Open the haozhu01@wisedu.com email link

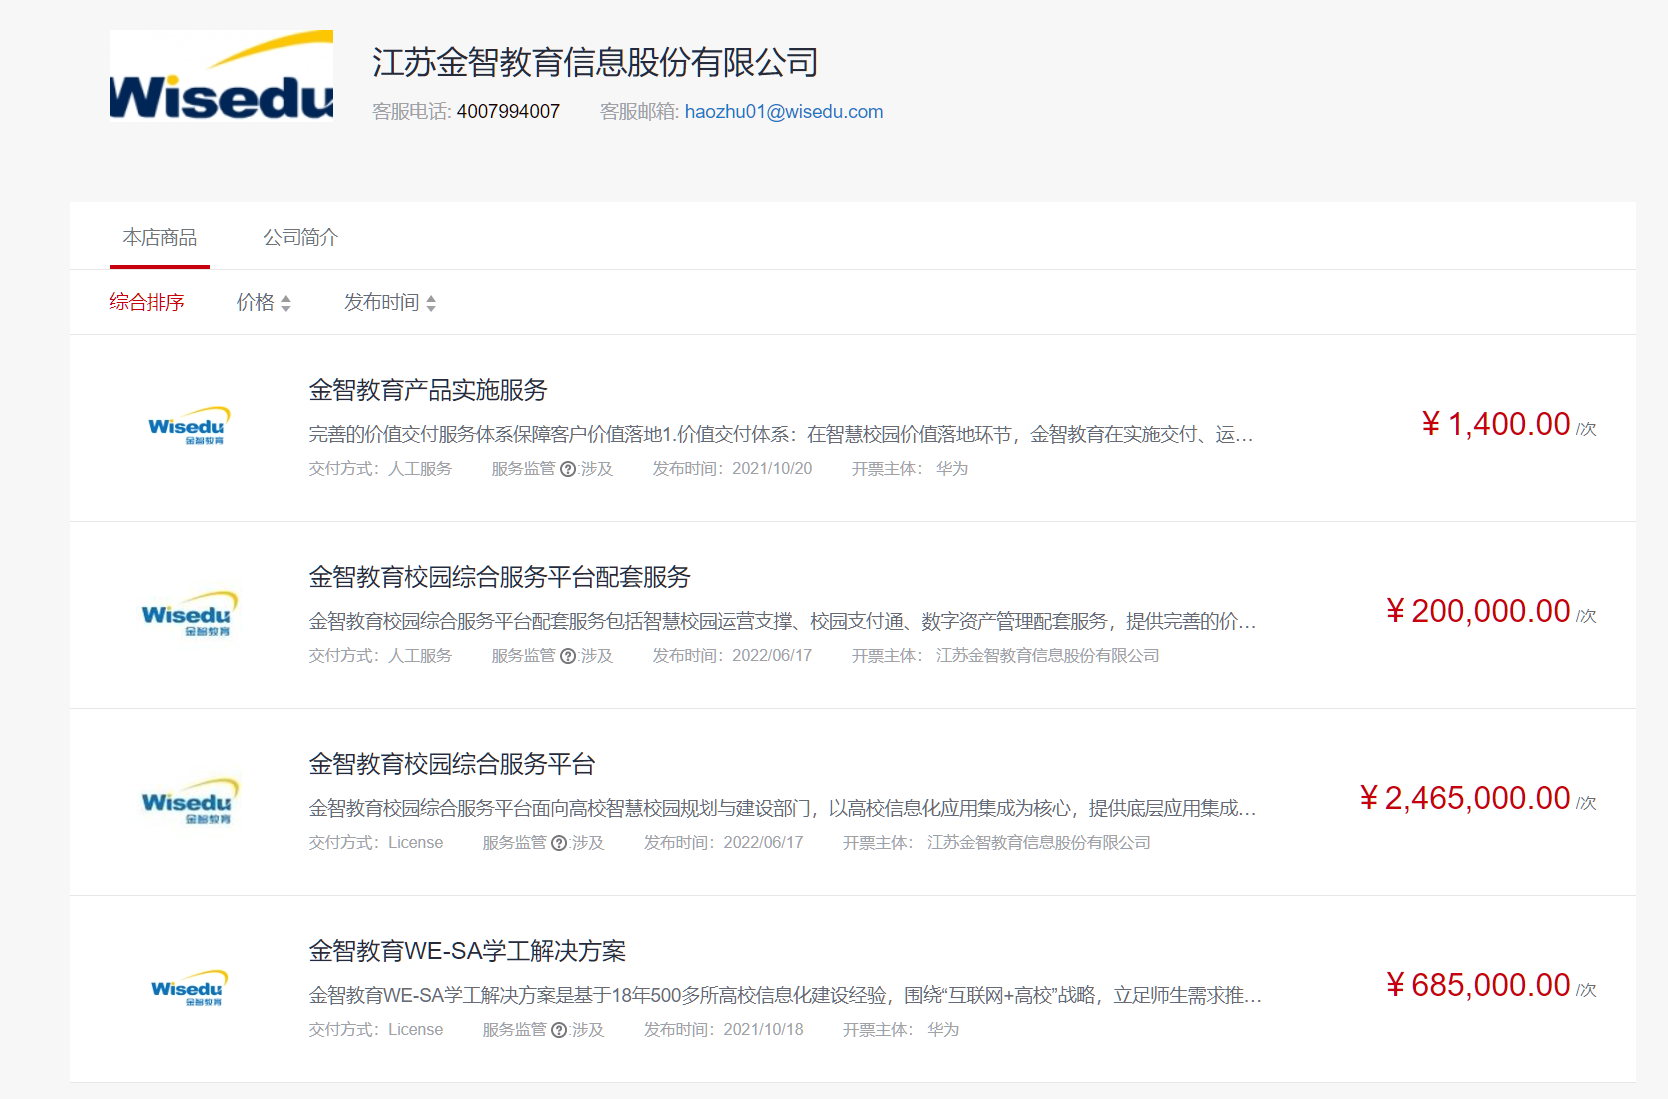(x=784, y=112)
